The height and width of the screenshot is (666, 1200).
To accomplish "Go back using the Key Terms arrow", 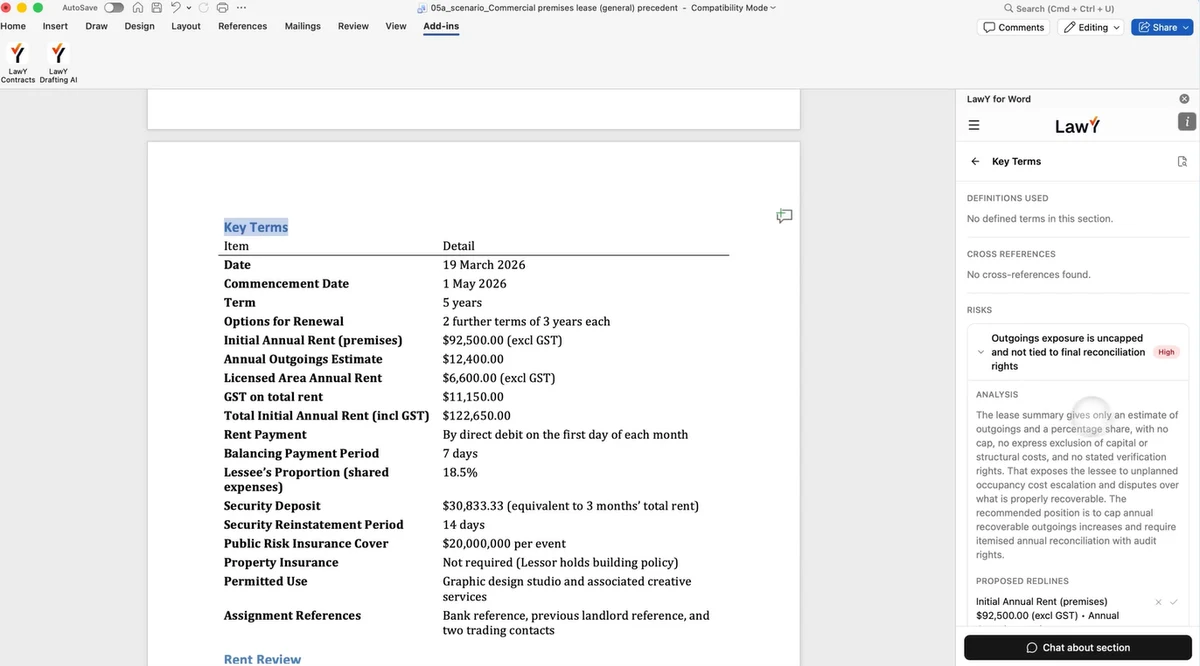I will pos(975,161).
